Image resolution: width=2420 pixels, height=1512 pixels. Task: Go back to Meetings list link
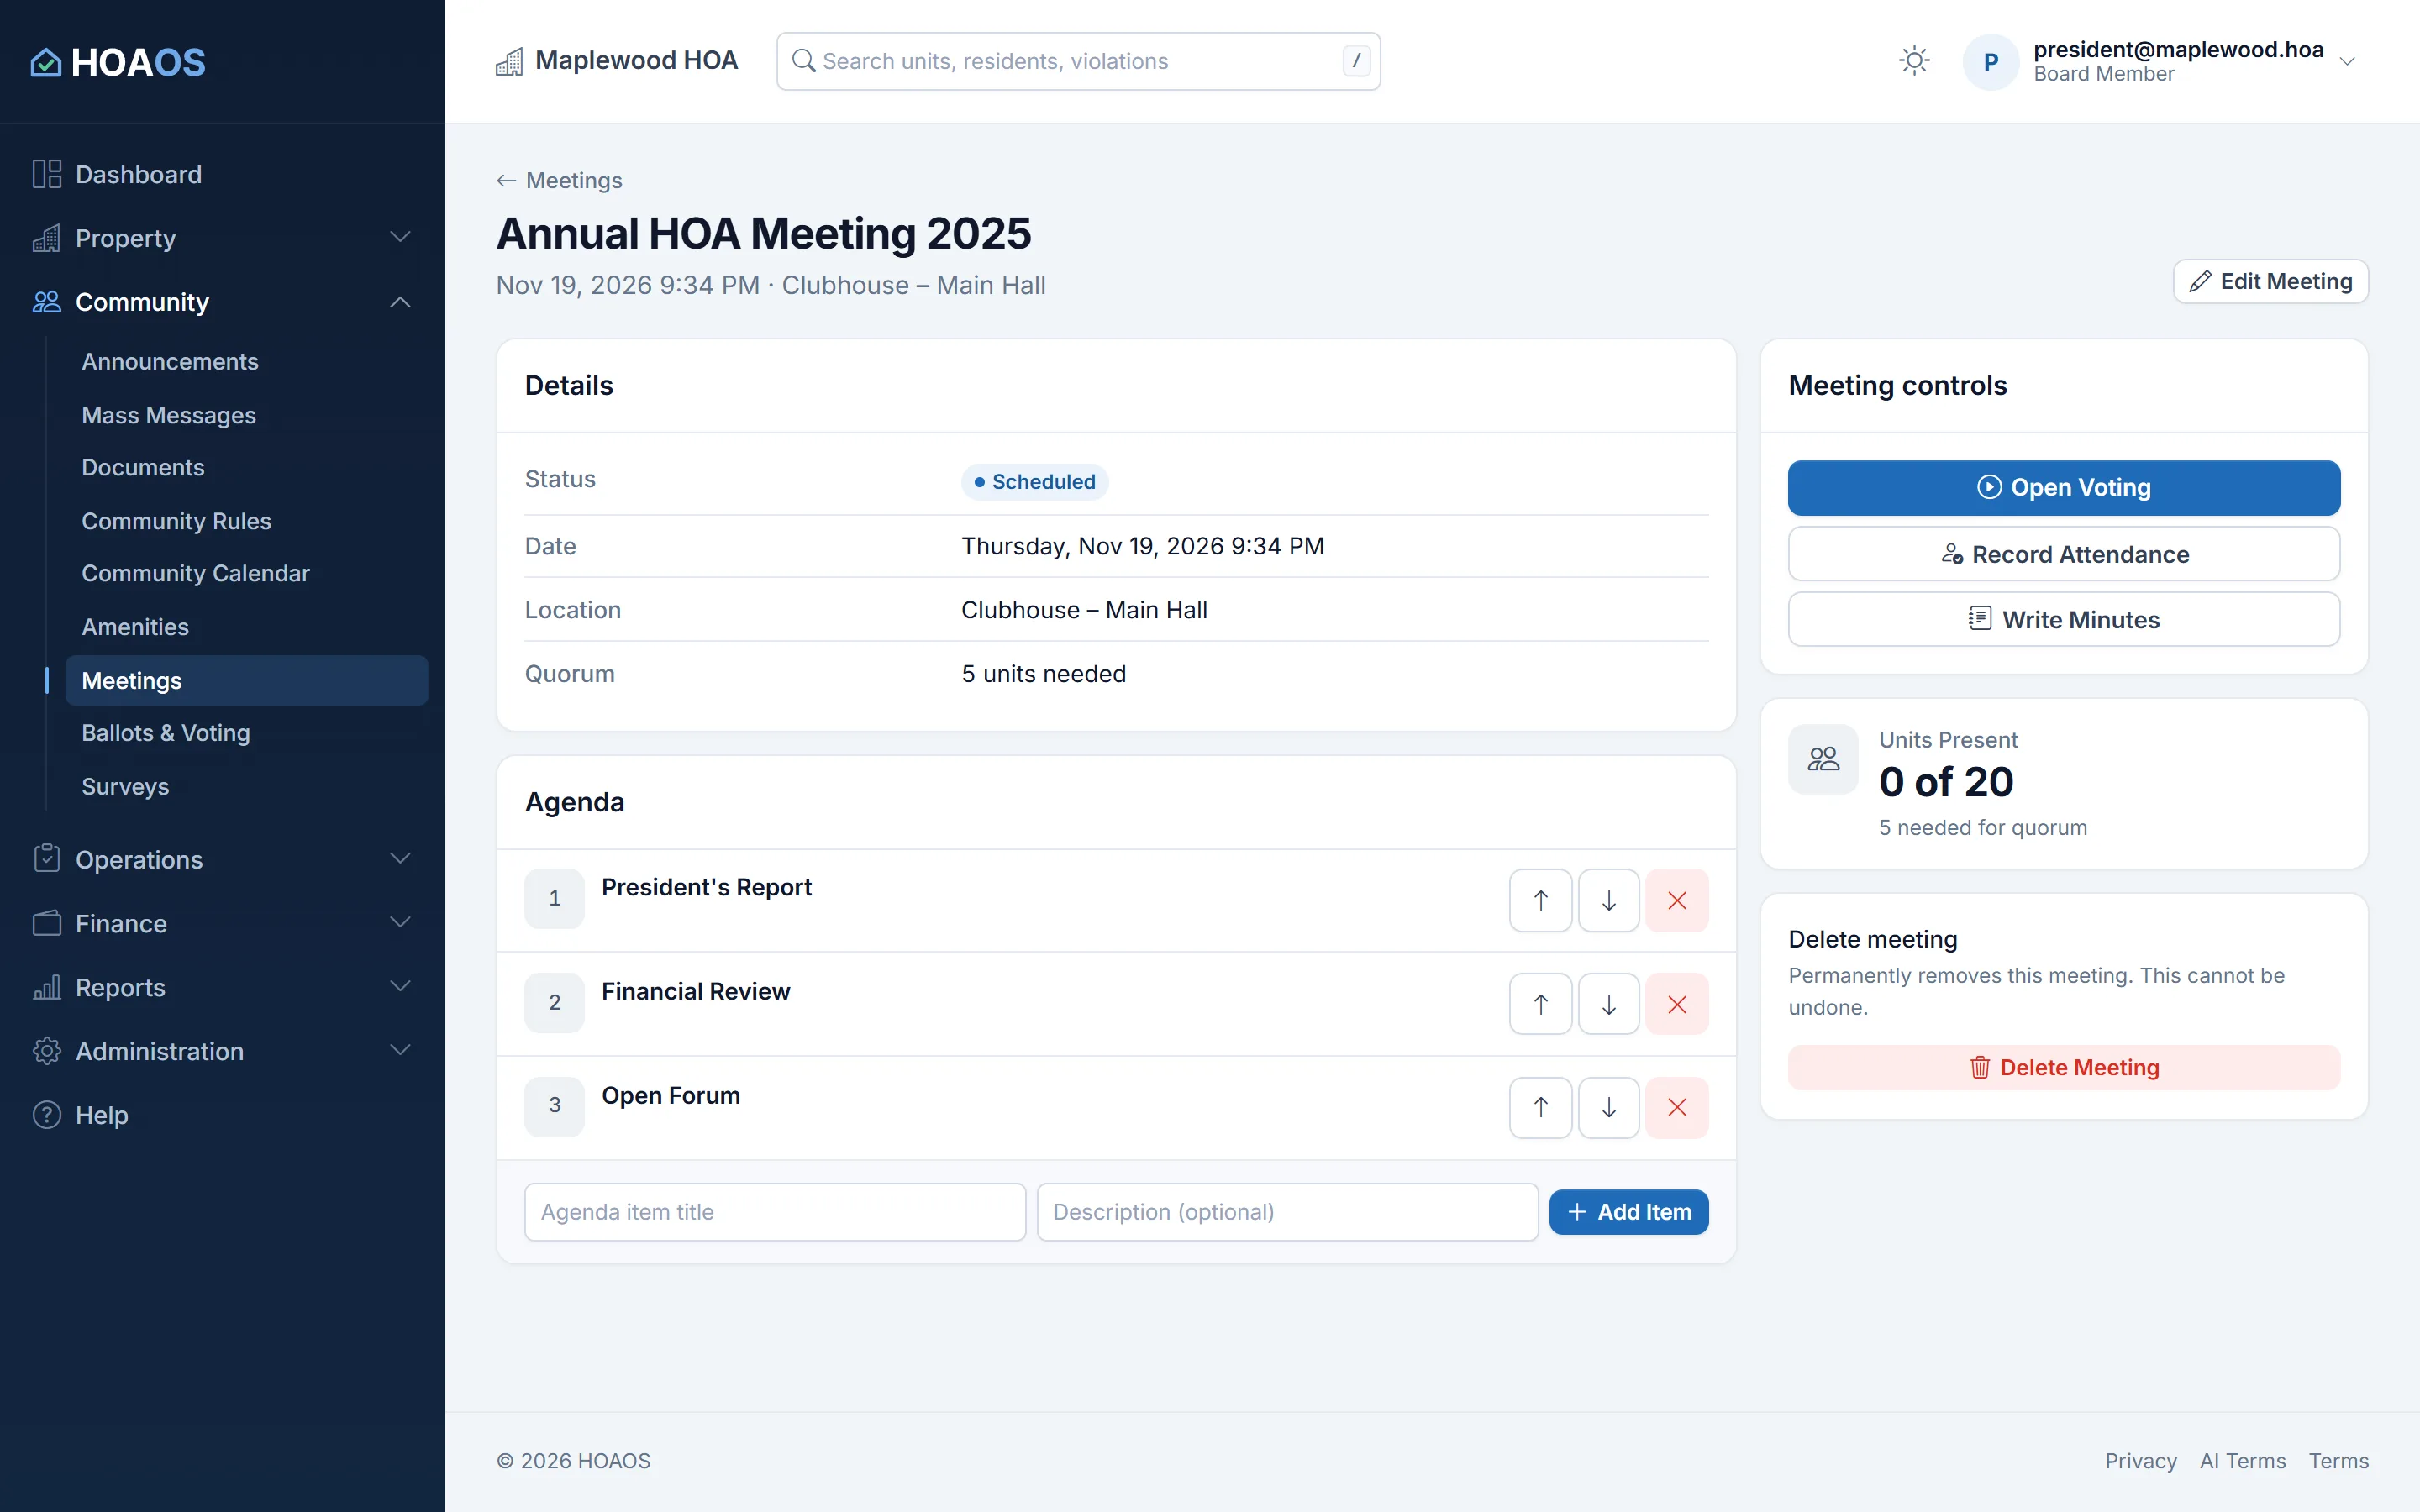coord(560,180)
